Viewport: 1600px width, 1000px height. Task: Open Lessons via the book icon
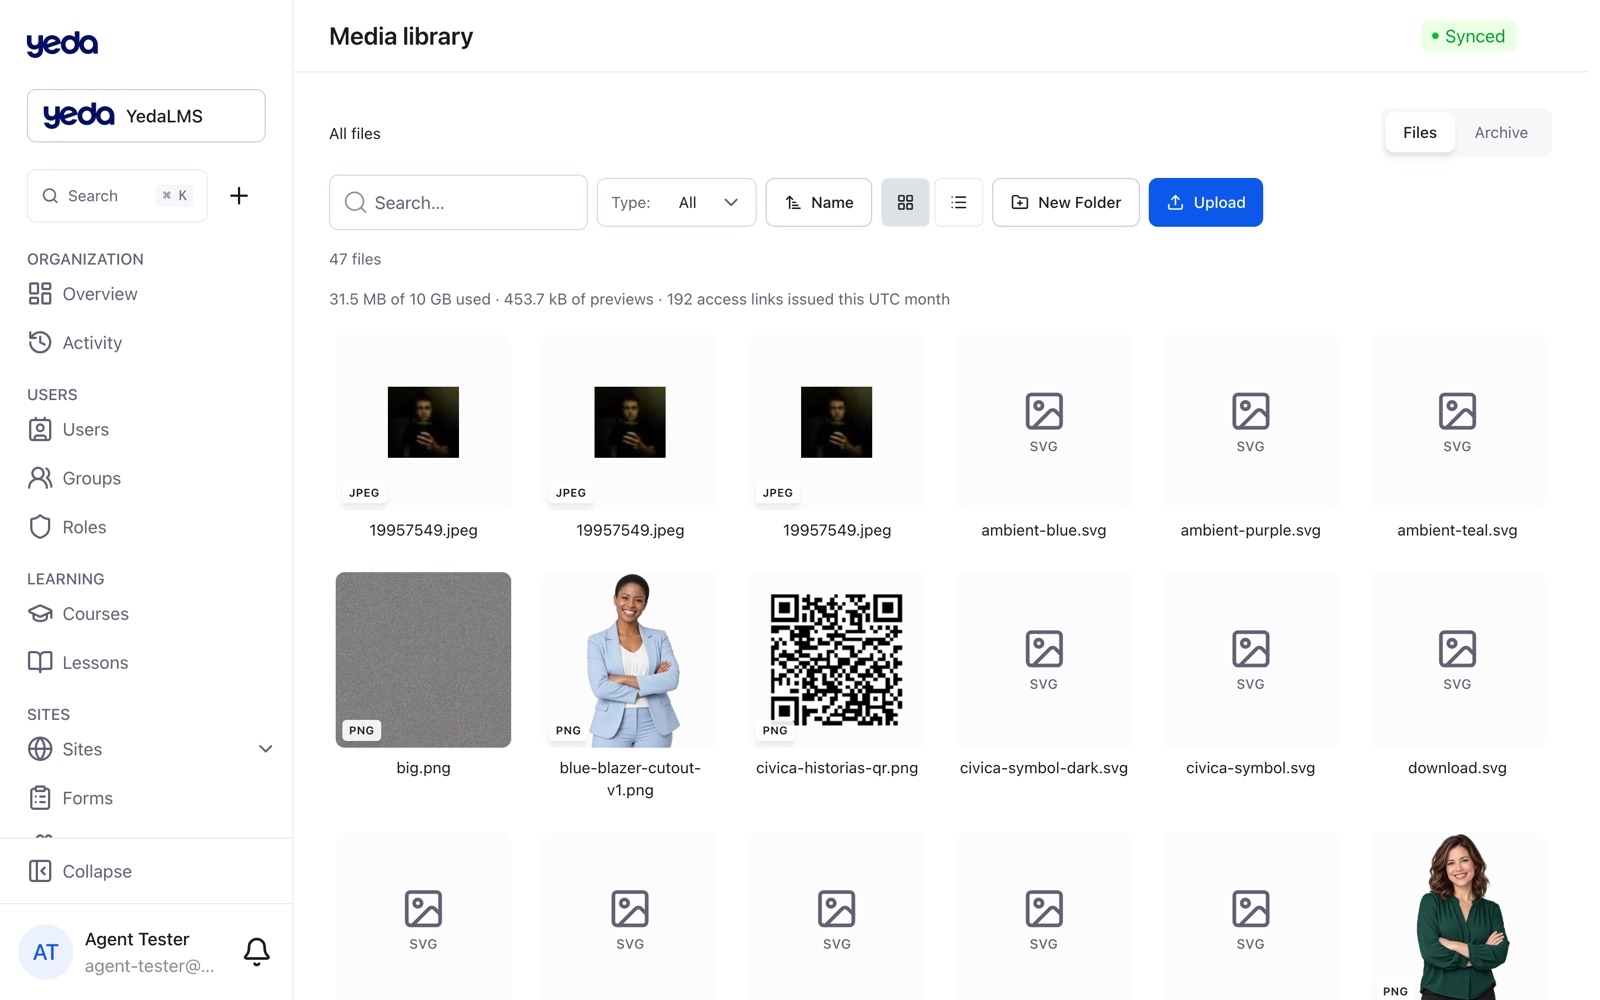point(40,662)
